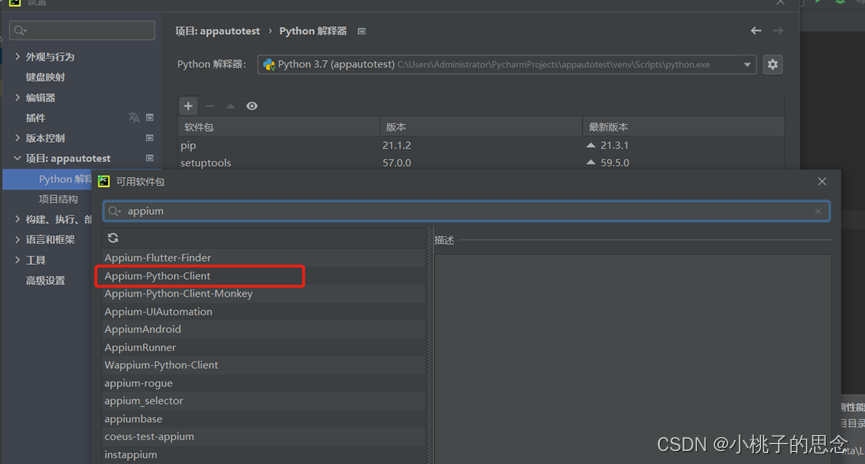
Task: Select the pip package row
Action: pyautogui.click(x=481, y=145)
